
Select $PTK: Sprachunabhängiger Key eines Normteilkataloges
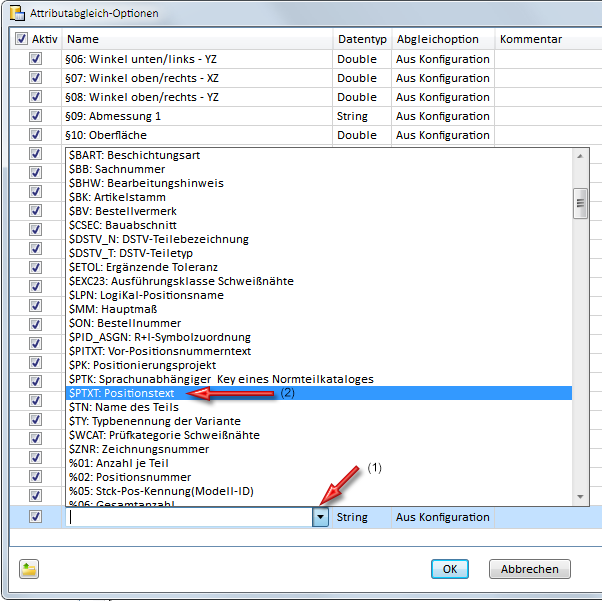(319, 379)
